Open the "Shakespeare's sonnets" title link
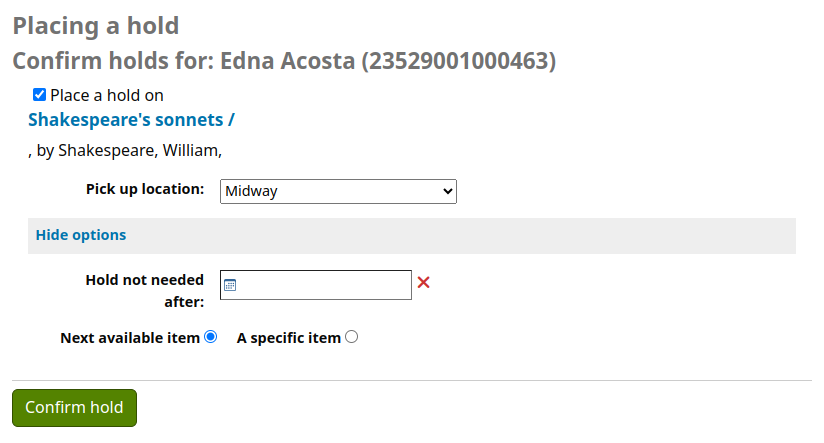This screenshot has width=824, height=443. point(131,120)
